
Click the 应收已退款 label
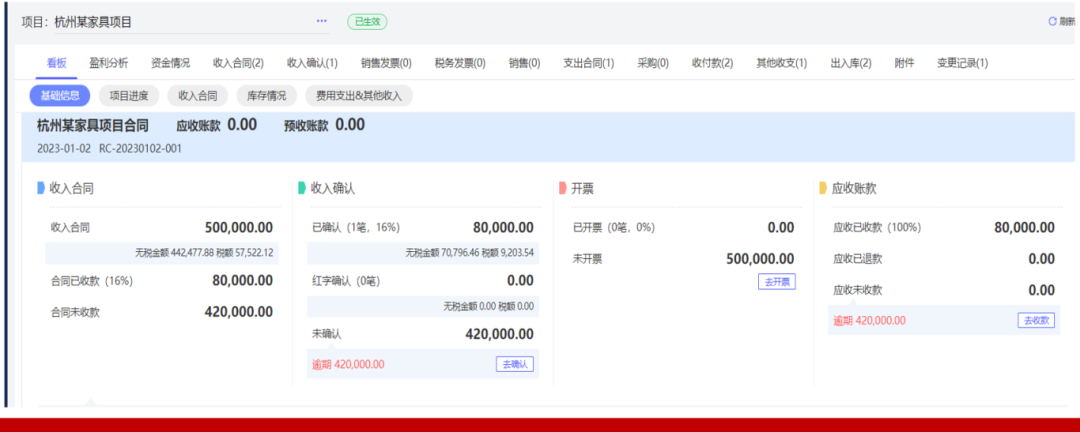point(858,259)
